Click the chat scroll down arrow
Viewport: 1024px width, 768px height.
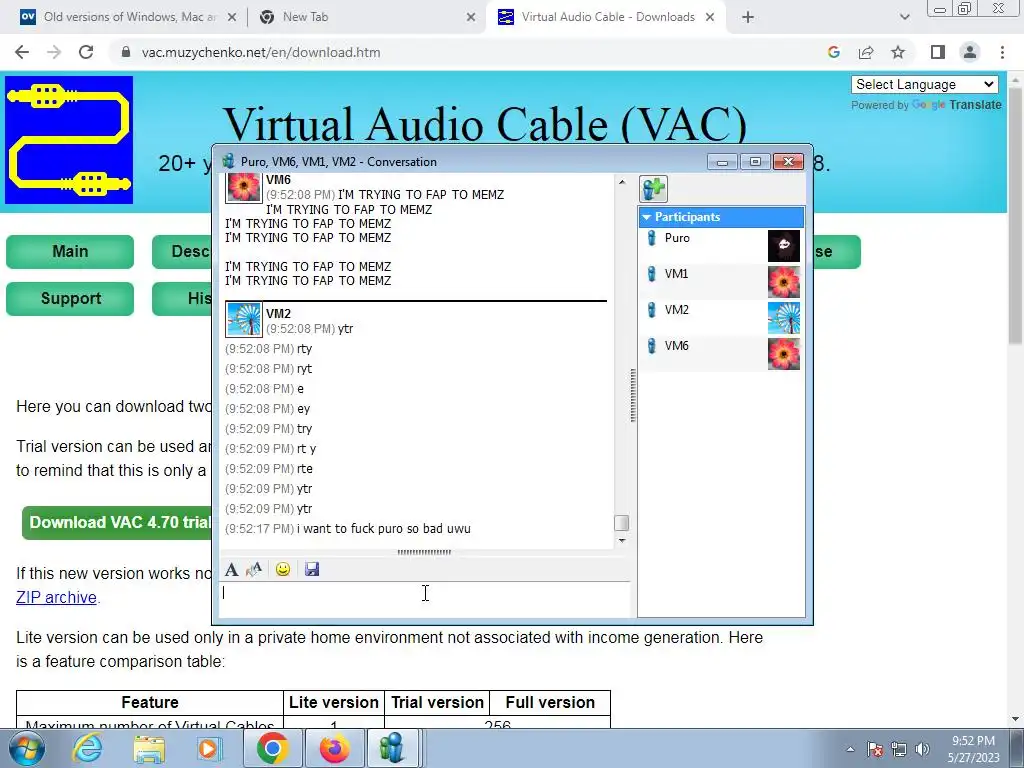[x=622, y=541]
